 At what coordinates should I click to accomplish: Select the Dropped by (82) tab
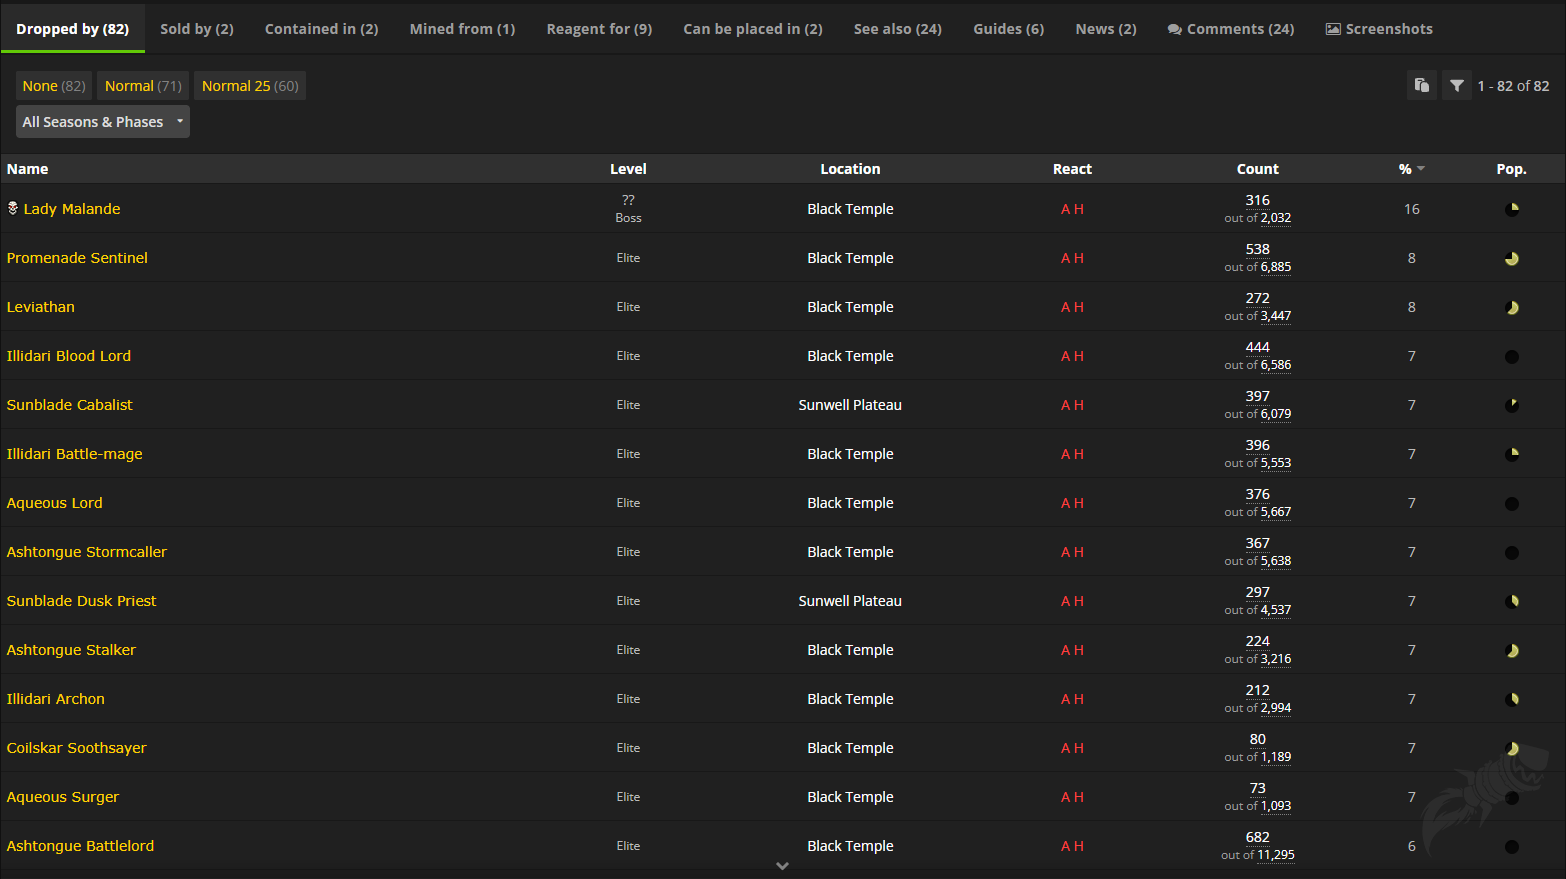coord(73,29)
